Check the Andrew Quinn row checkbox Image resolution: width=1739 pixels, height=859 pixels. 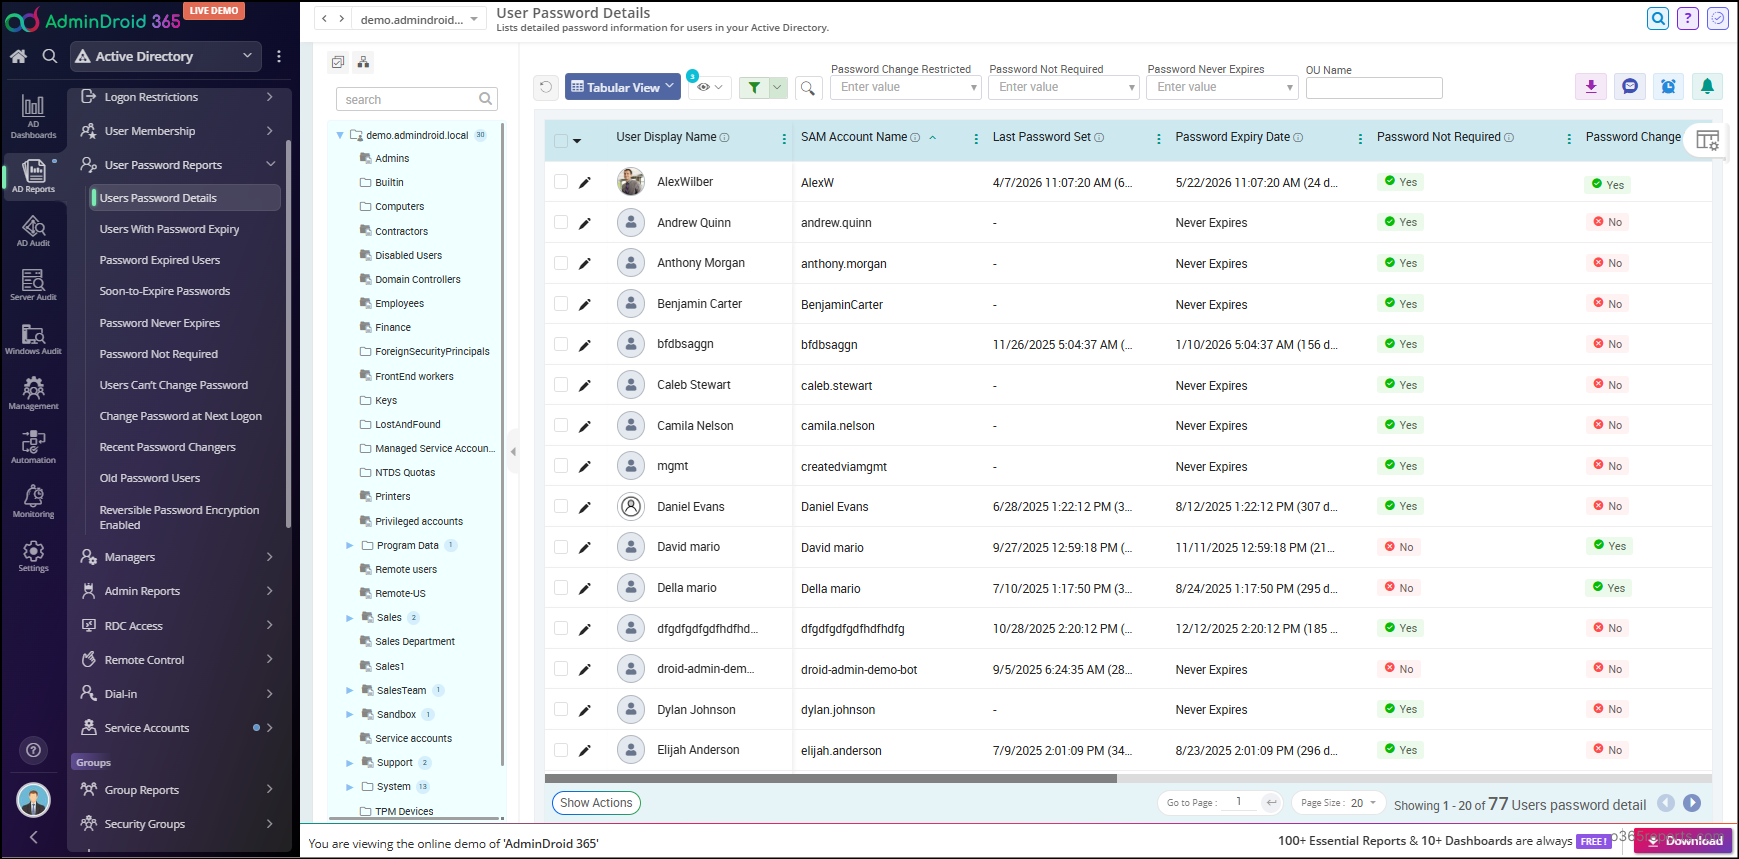click(x=561, y=222)
